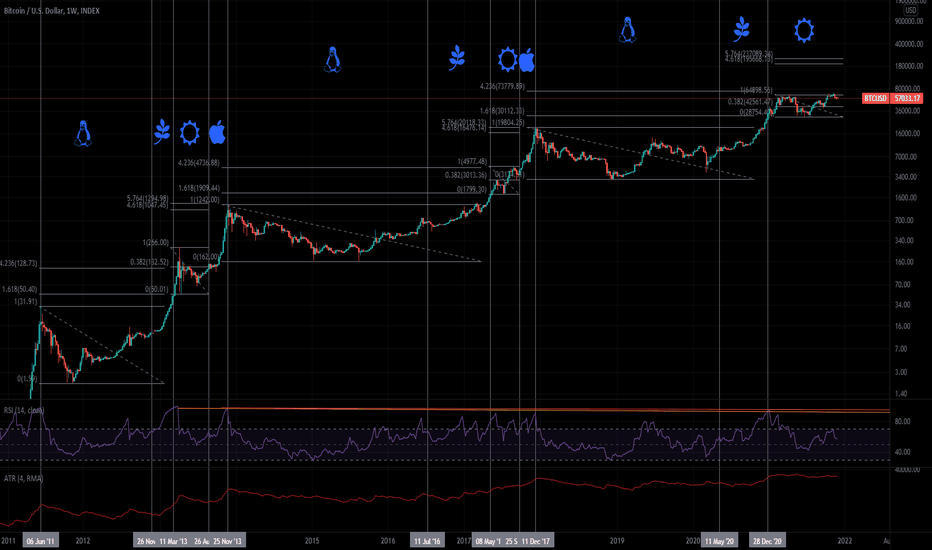Select the 1.618(1909.44) Fibonacci label
The width and height of the screenshot is (932, 550).
pyautogui.click(x=199, y=188)
